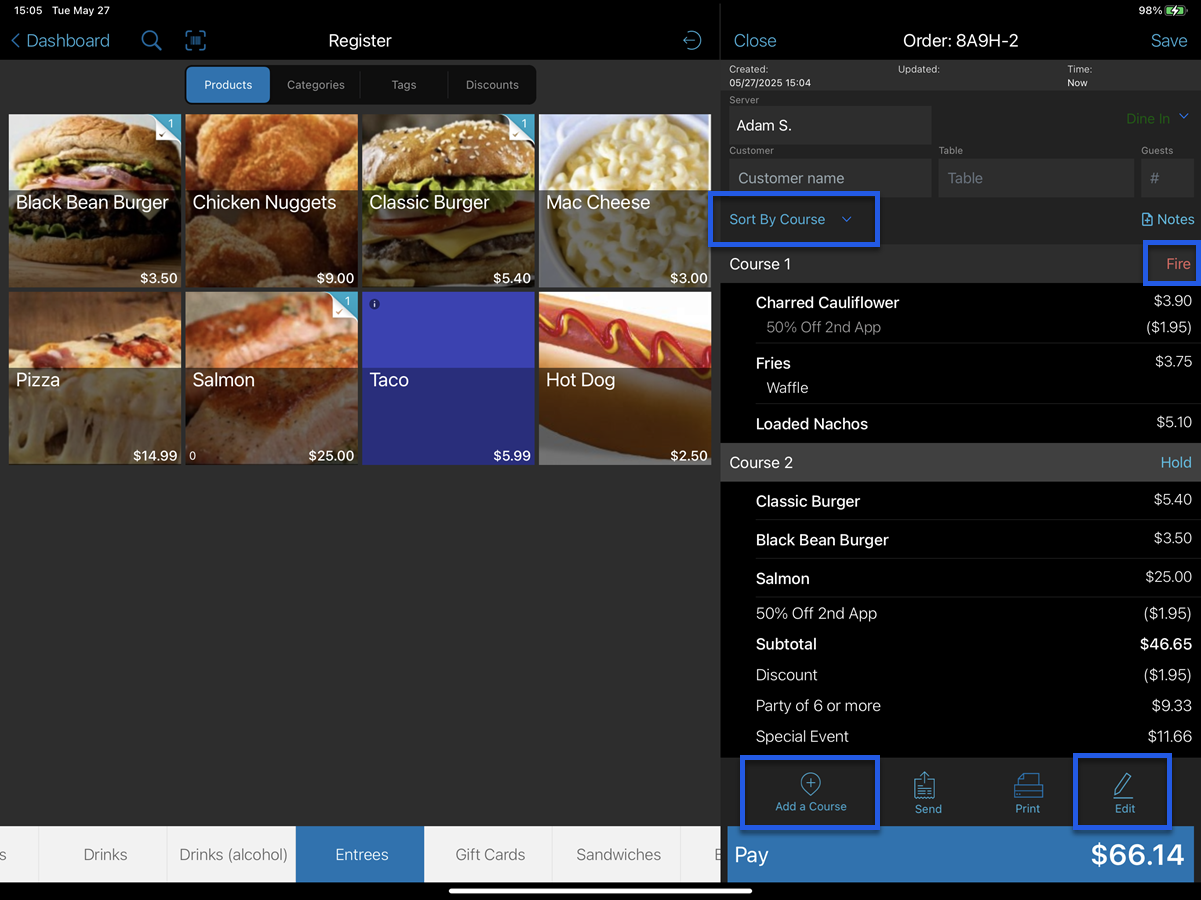
Task: Open the product search magnifier
Action: click(151, 41)
